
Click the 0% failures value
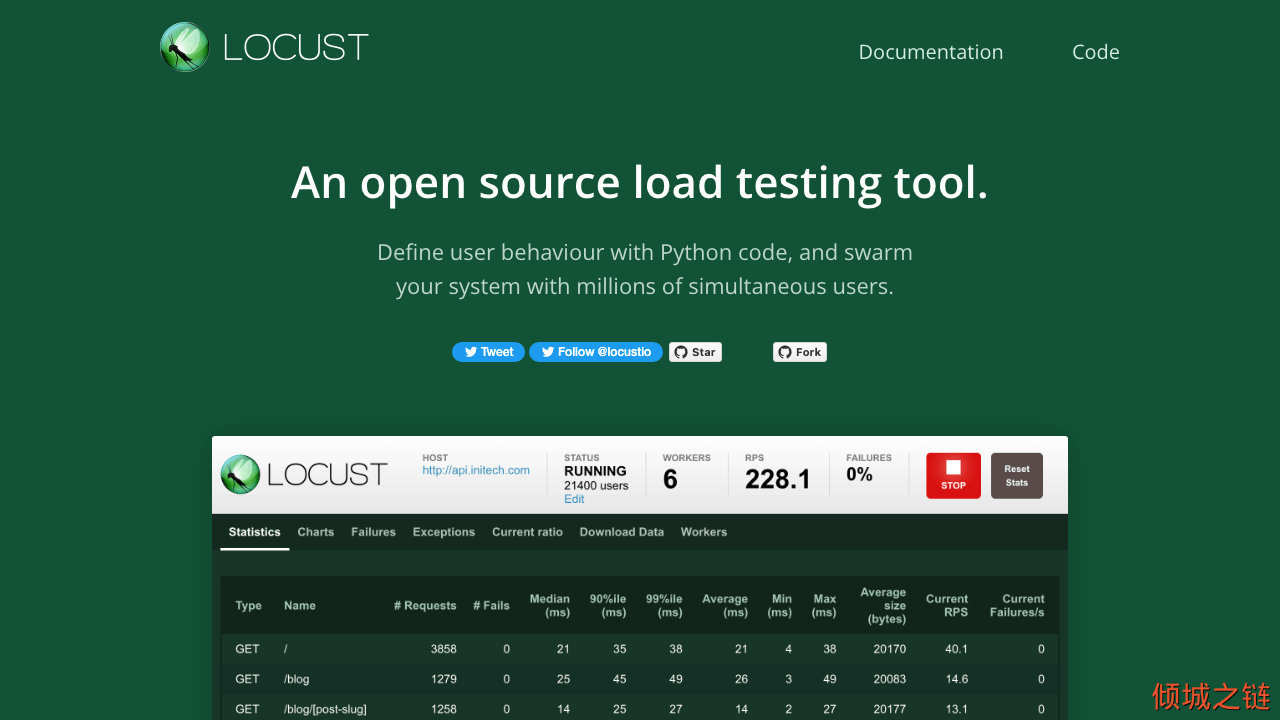pyautogui.click(x=859, y=474)
